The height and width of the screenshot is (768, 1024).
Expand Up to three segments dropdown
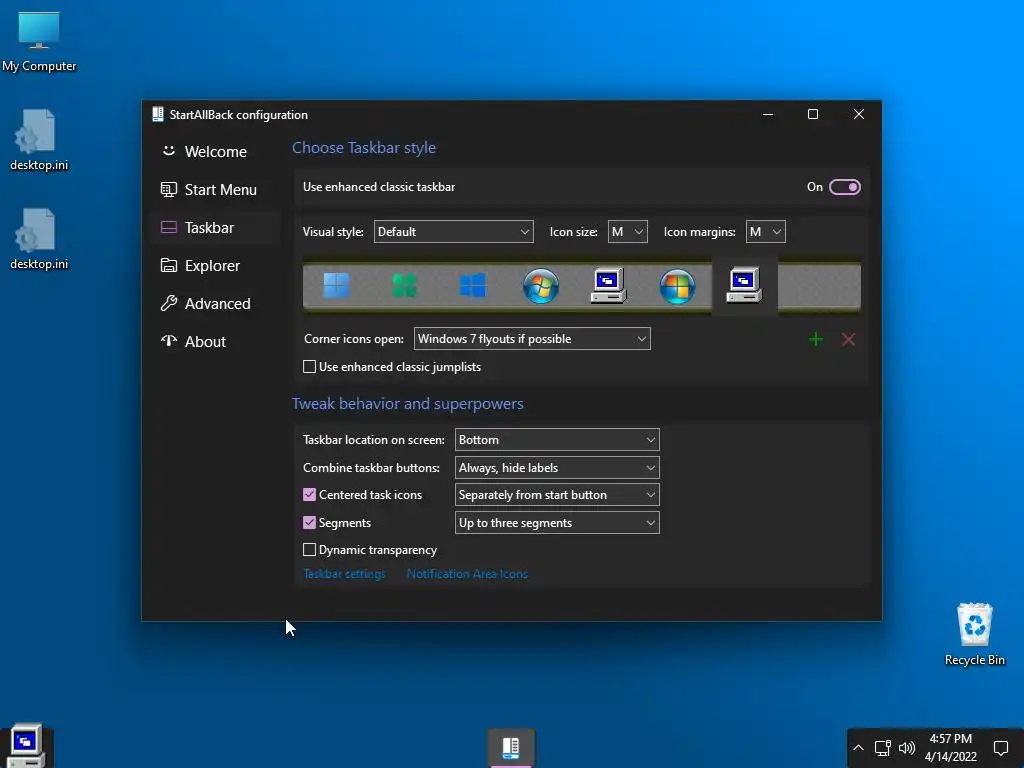point(557,522)
